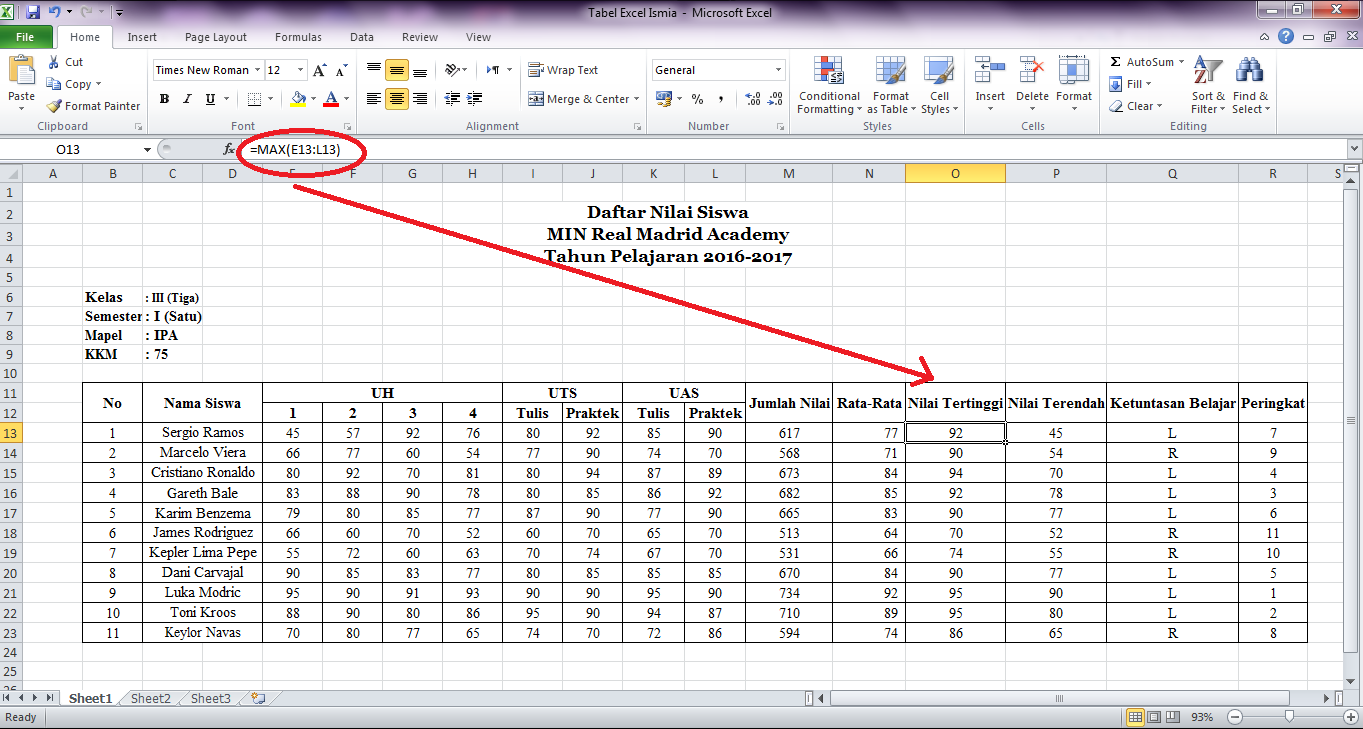Screen dimensions: 1363x729
Task: Open Find & Select tool
Action: 1250,86
